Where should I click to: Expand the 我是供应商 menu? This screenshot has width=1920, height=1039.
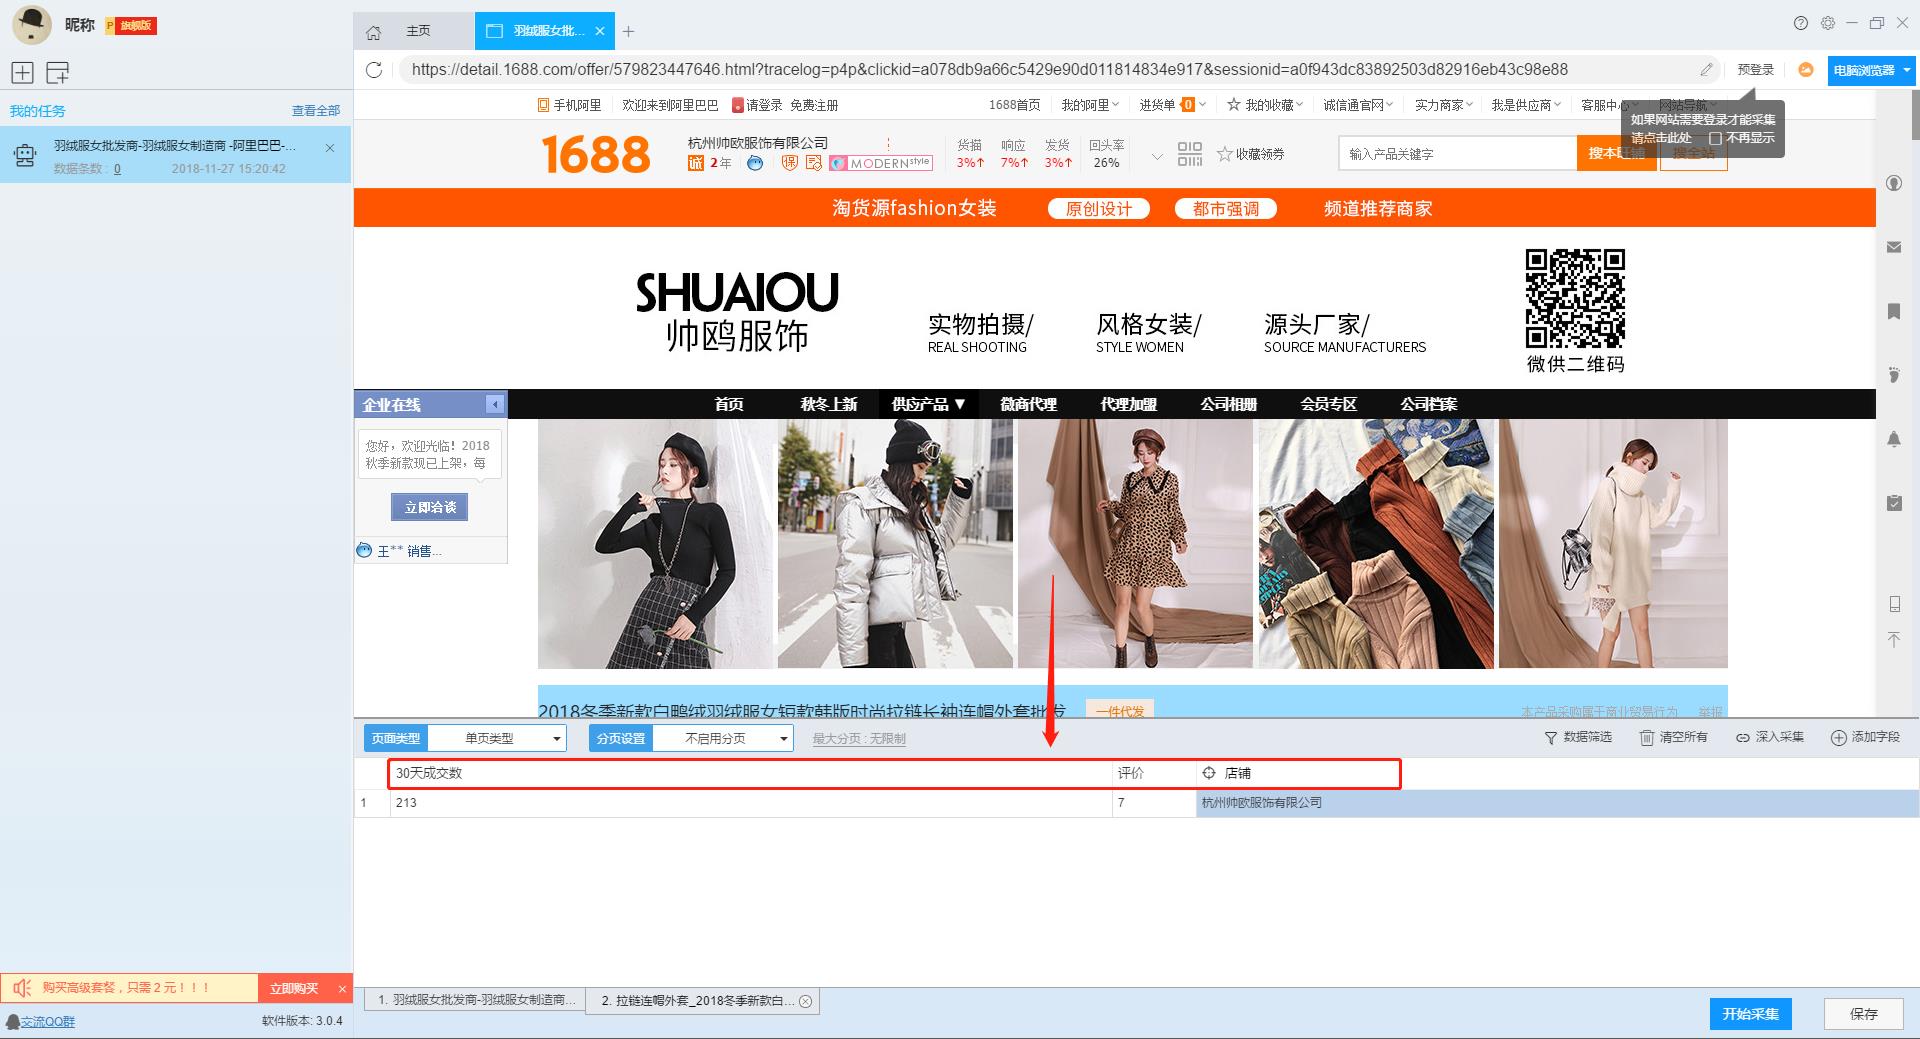[x=1526, y=105]
